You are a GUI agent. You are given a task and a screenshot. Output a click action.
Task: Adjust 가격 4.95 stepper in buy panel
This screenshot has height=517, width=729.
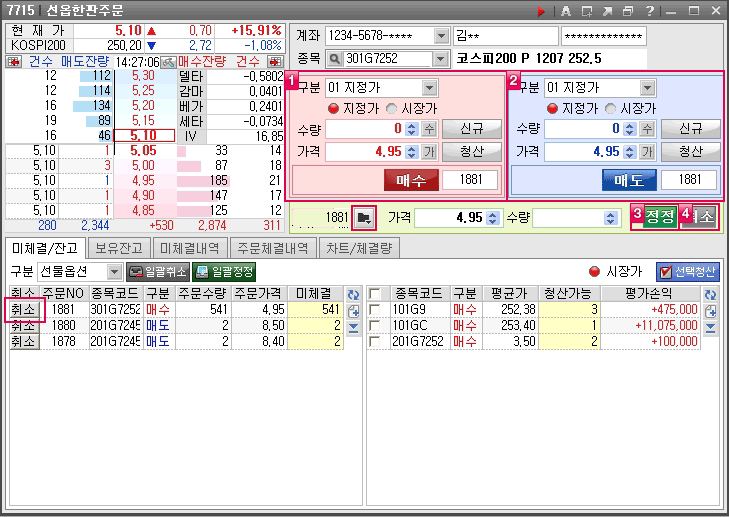(411, 152)
